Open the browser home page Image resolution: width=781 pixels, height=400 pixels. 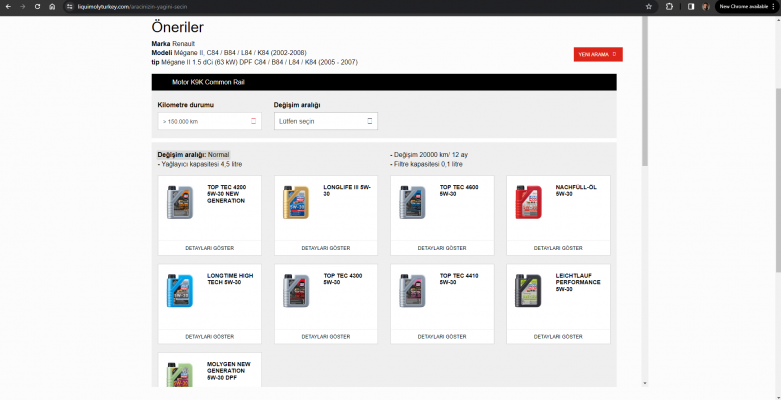click(x=52, y=7)
